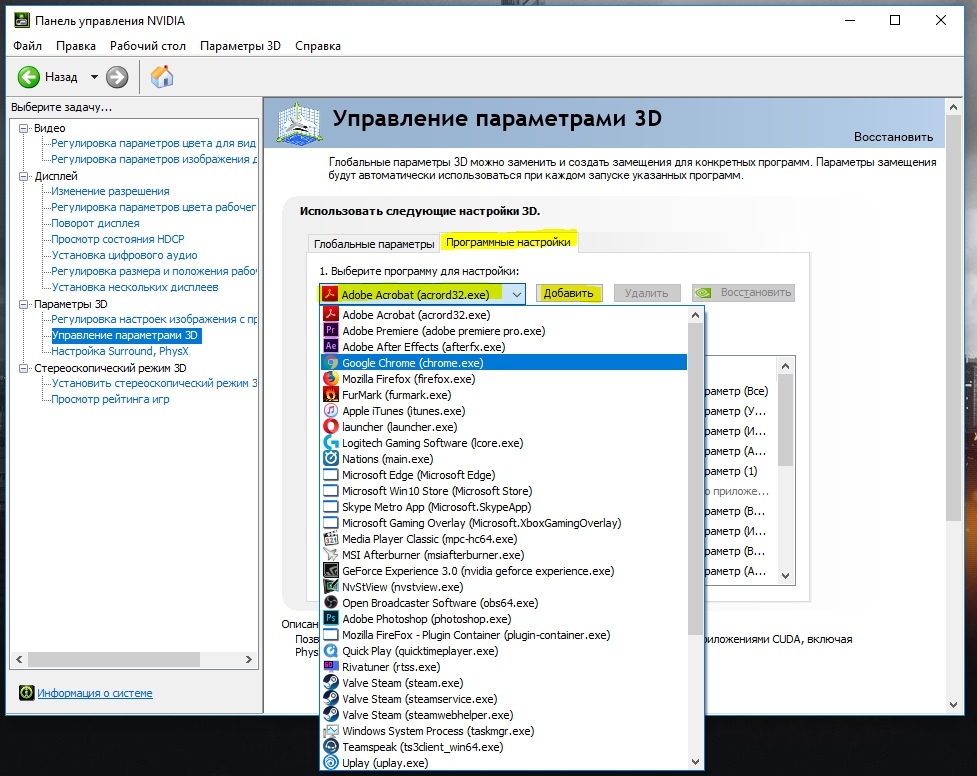Collapse the Дисплей tree node
Viewport: 977px width, 776px height.
[x=24, y=176]
